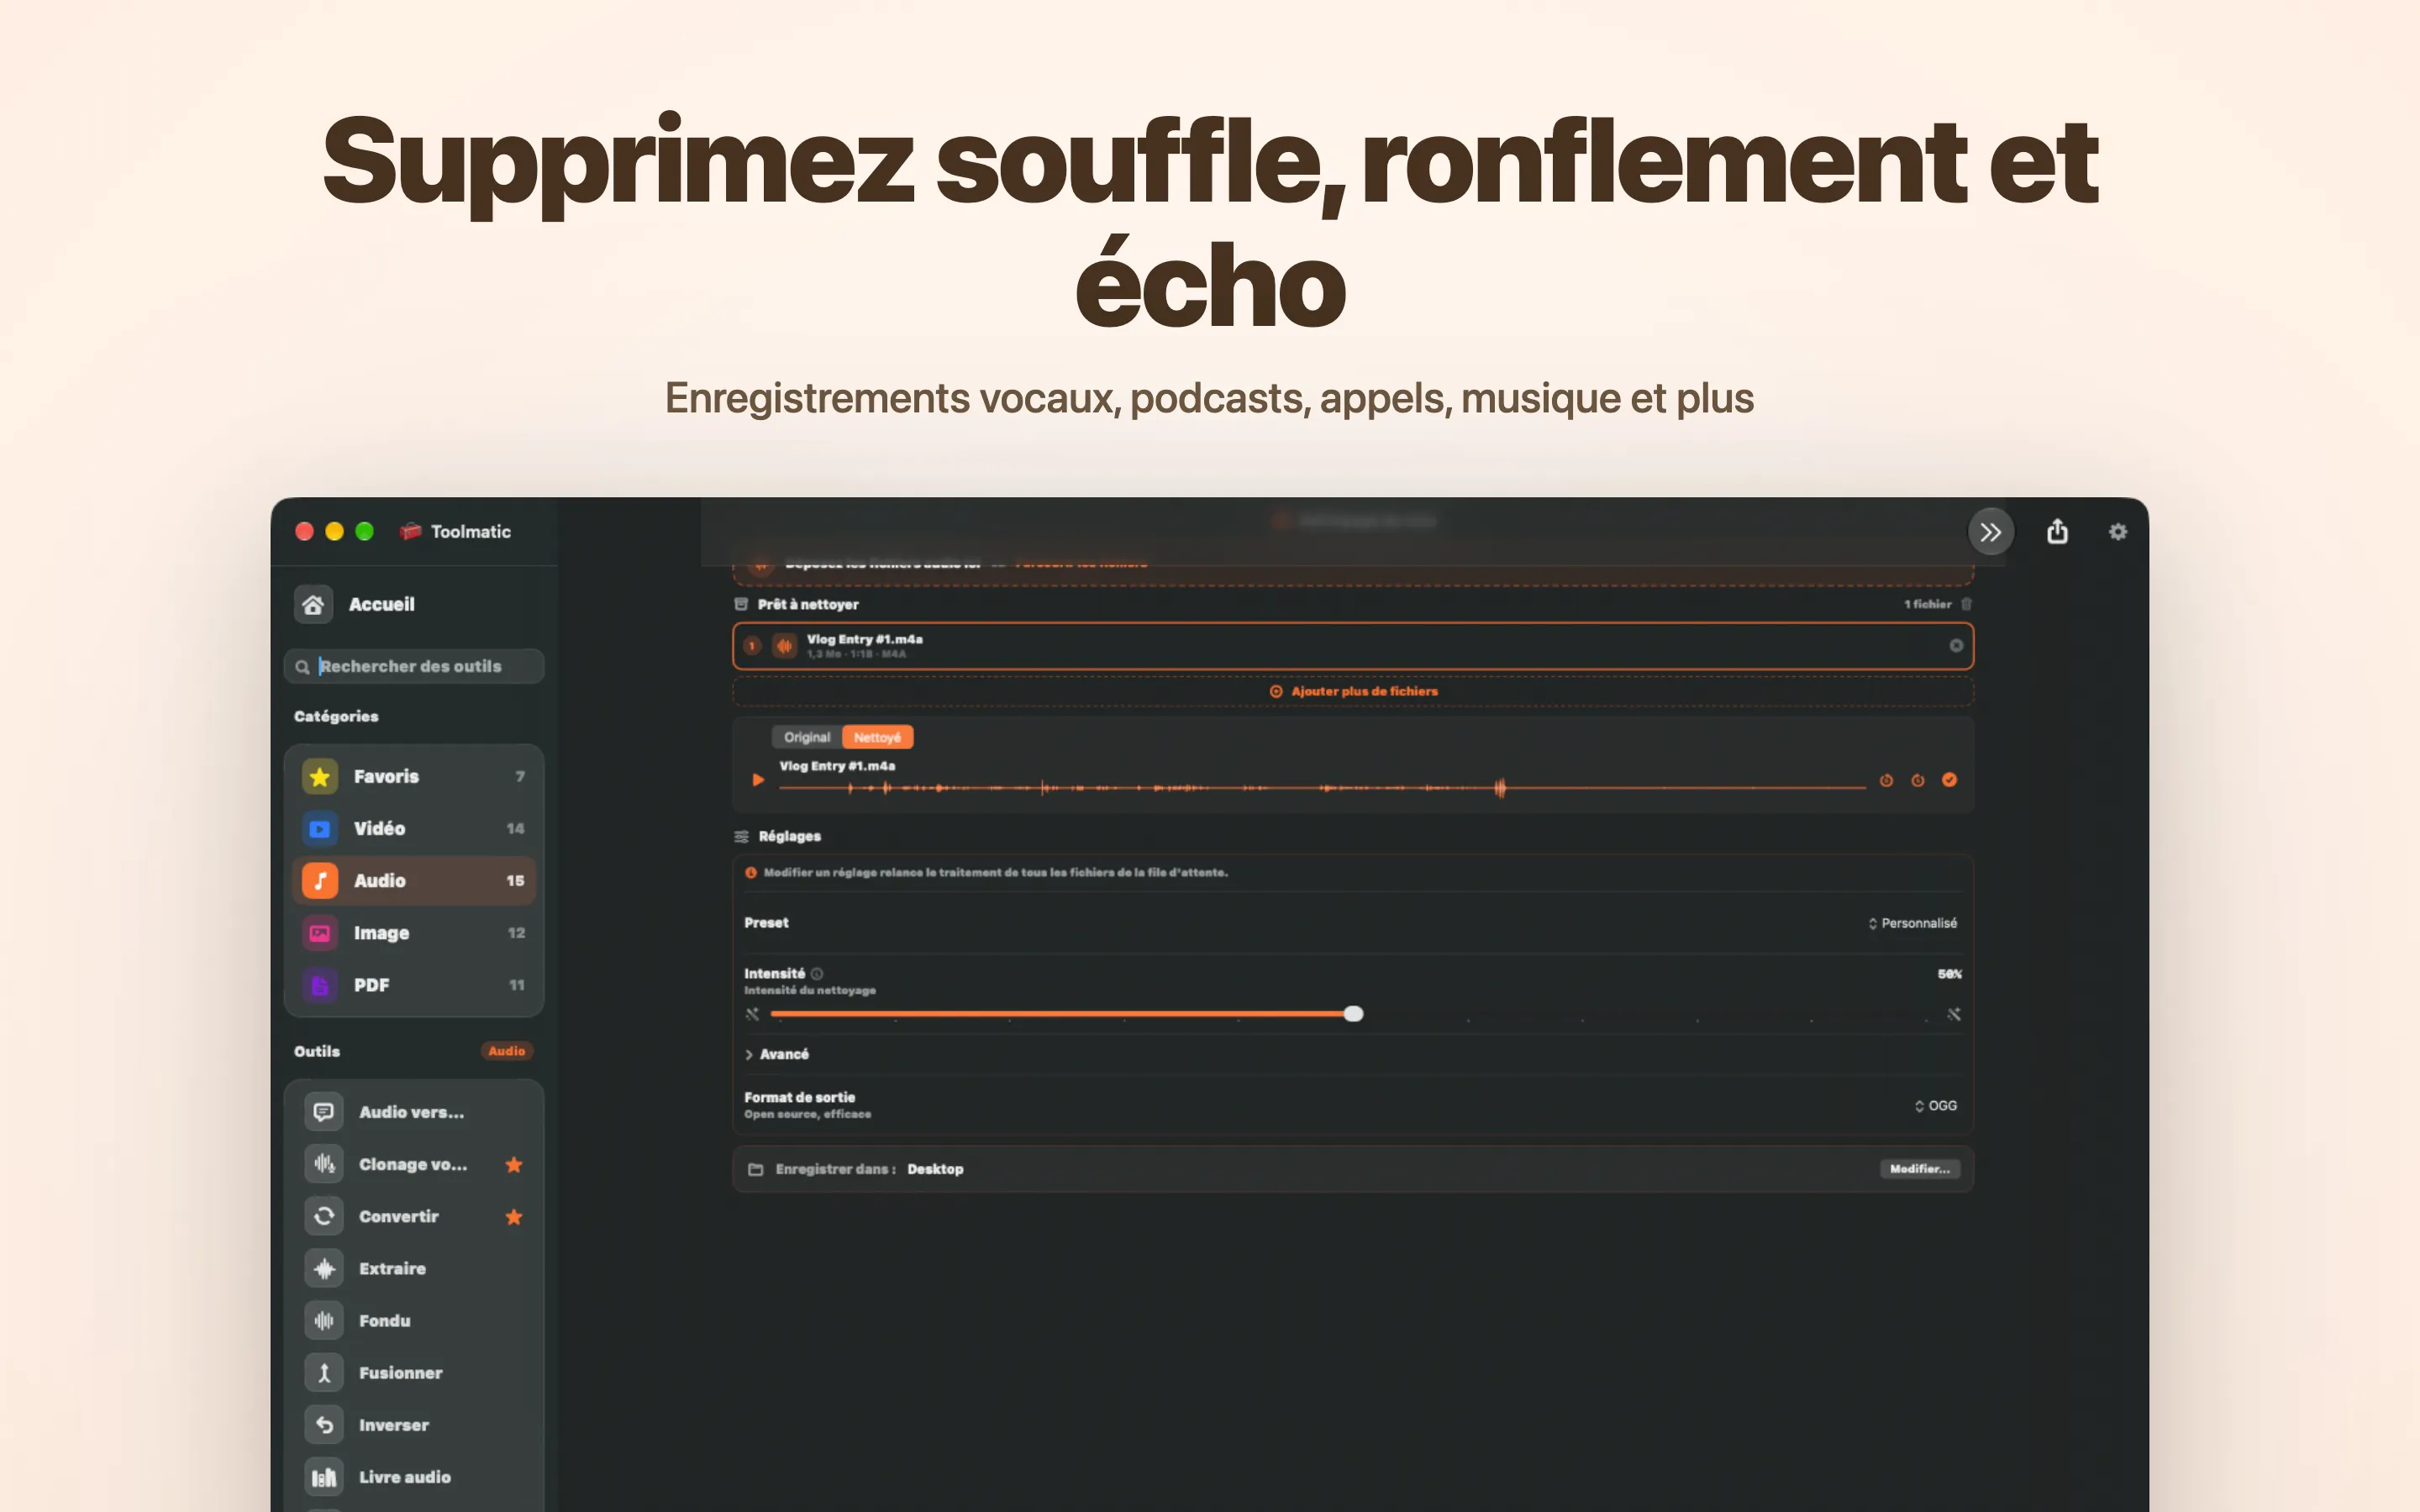Select the PDF category
Viewport: 2420px width, 1512px height.
[414, 985]
